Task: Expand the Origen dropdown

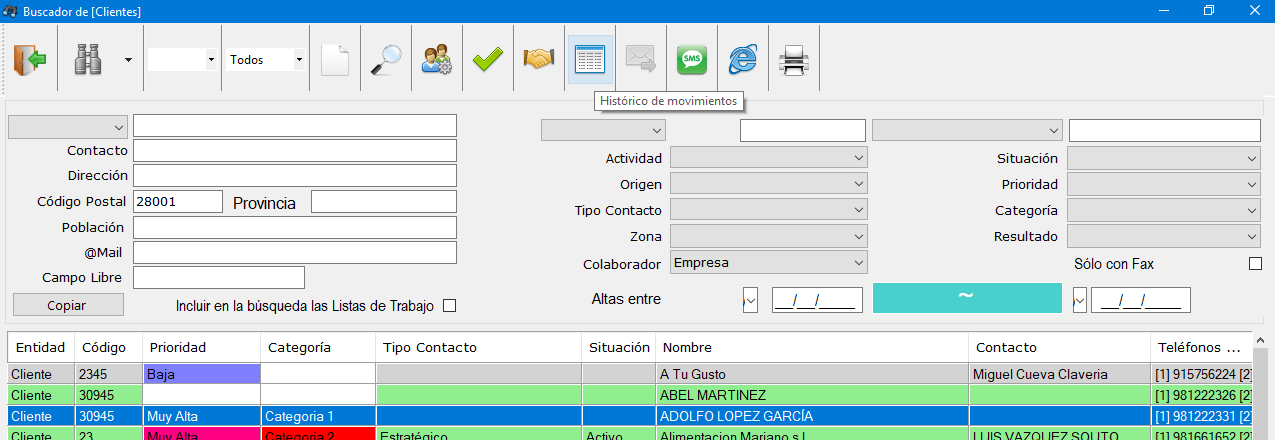Action: [768, 184]
